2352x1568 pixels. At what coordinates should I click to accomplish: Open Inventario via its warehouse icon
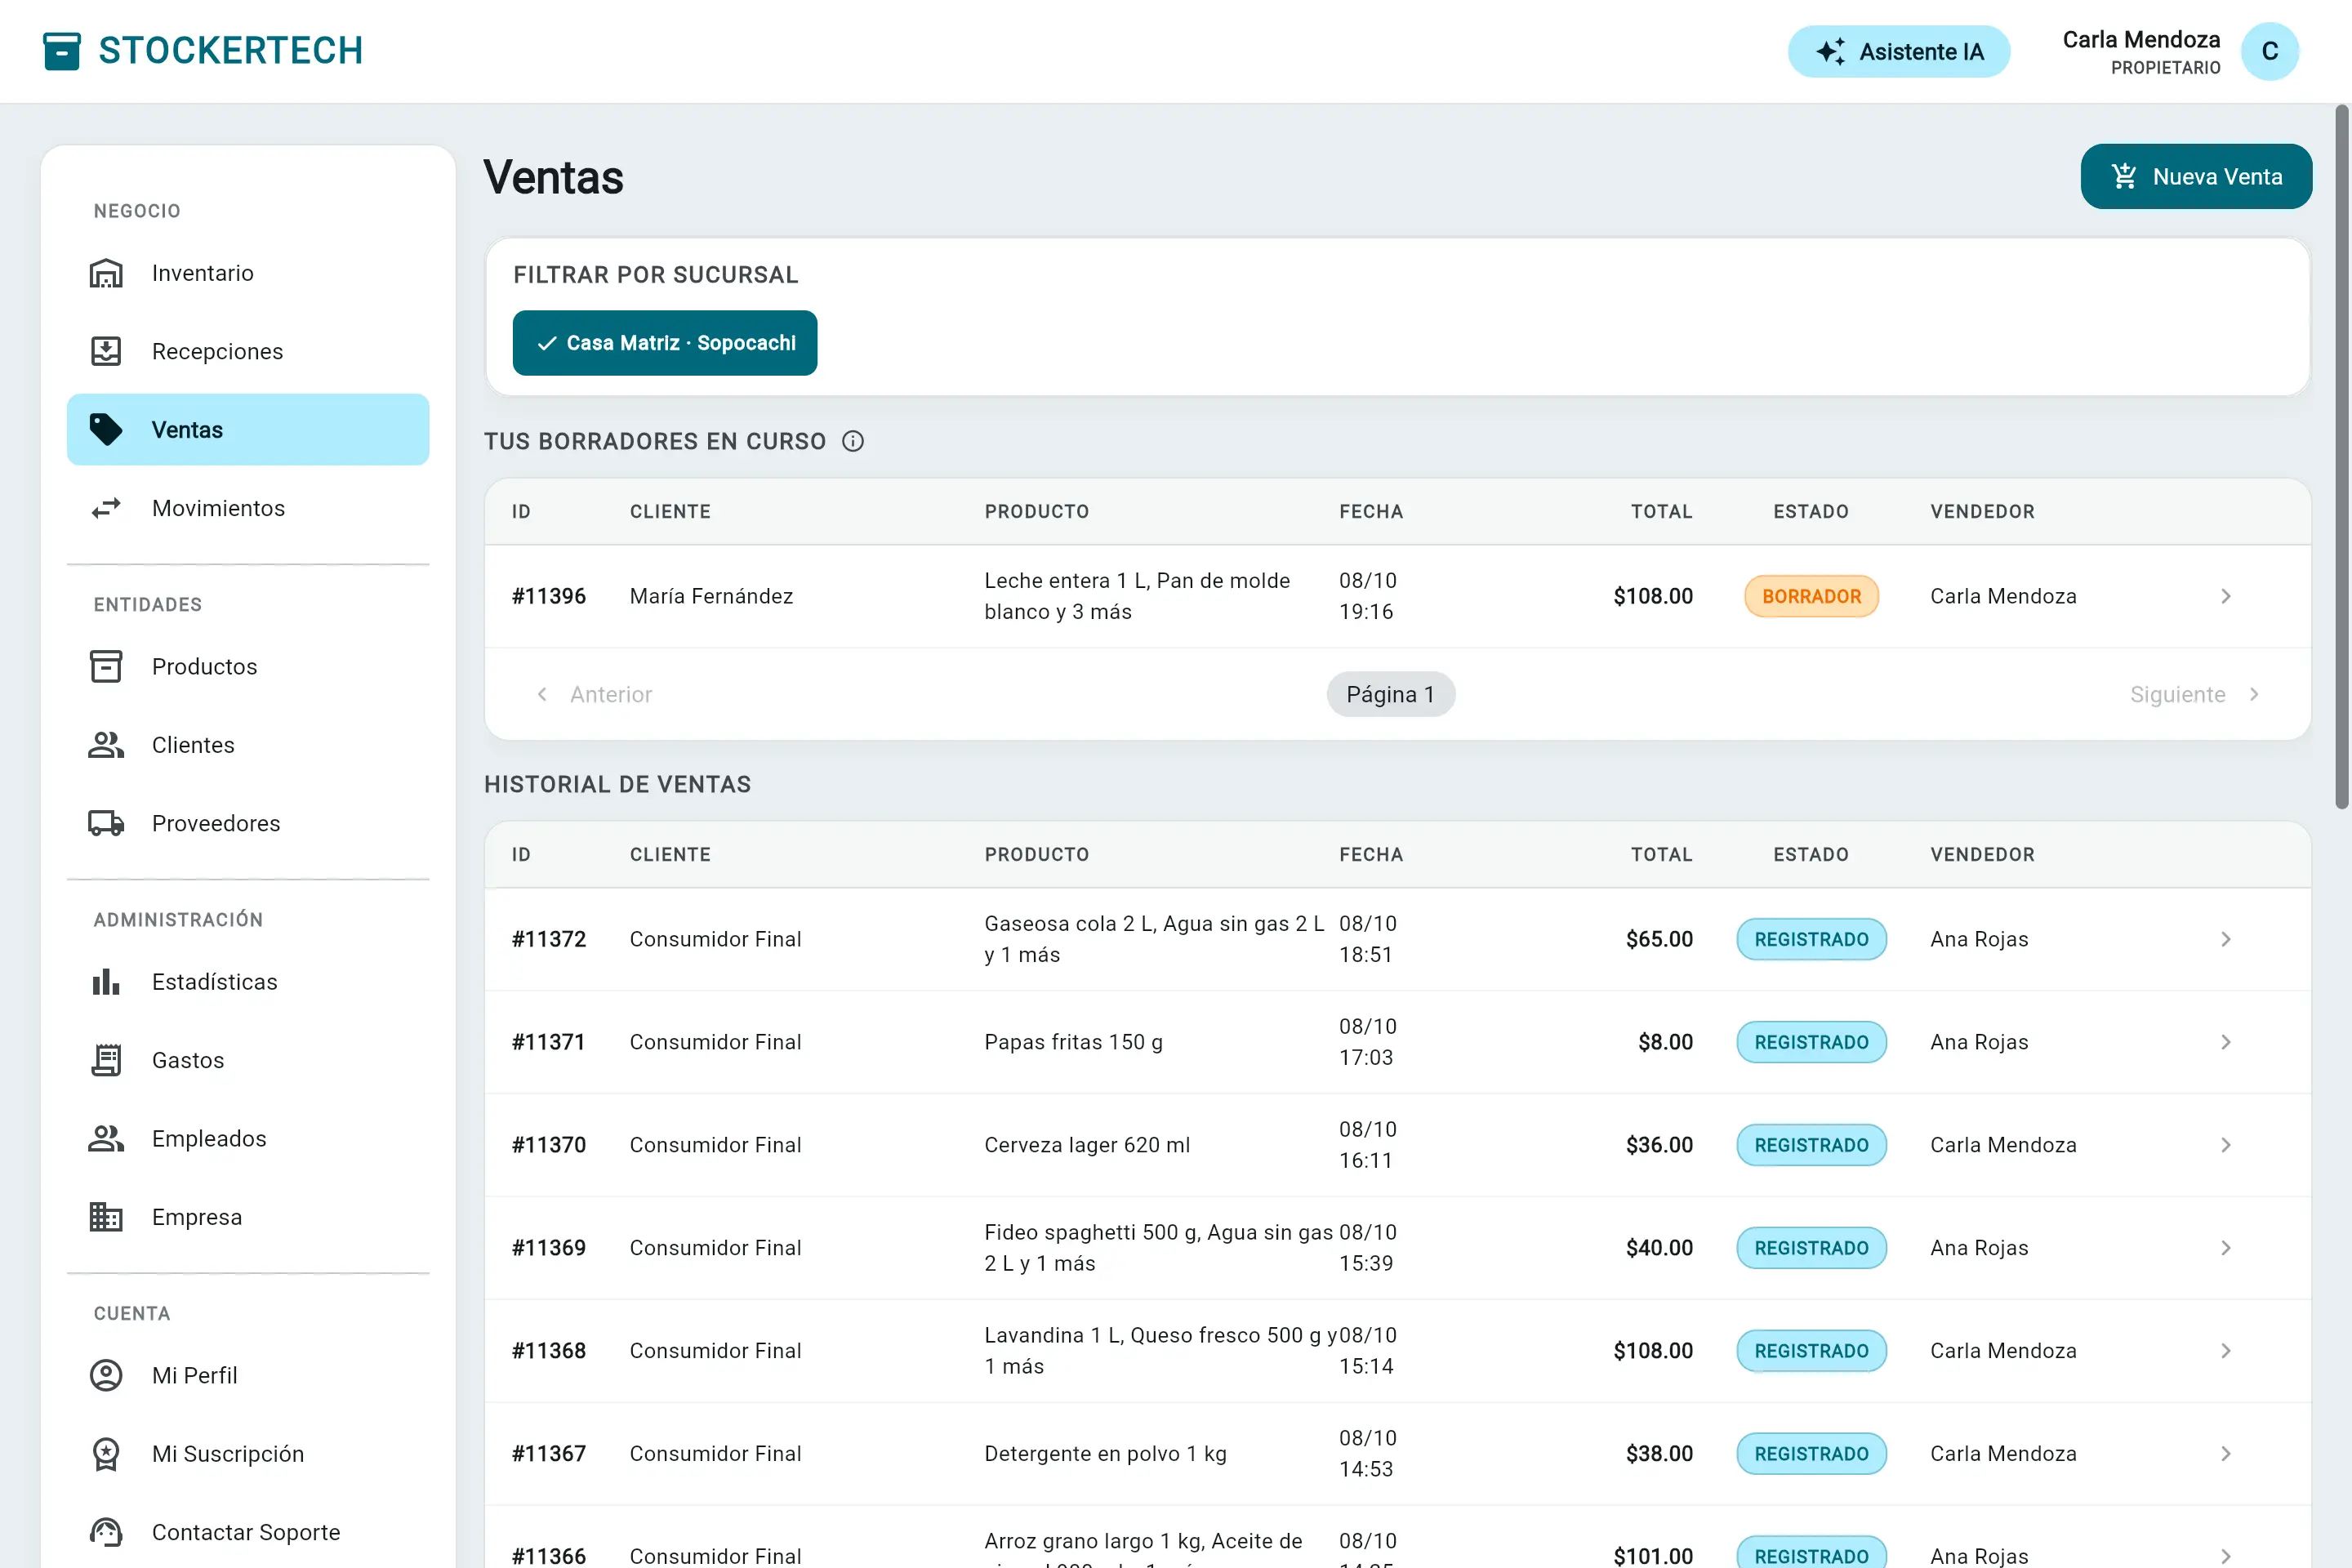(x=106, y=273)
